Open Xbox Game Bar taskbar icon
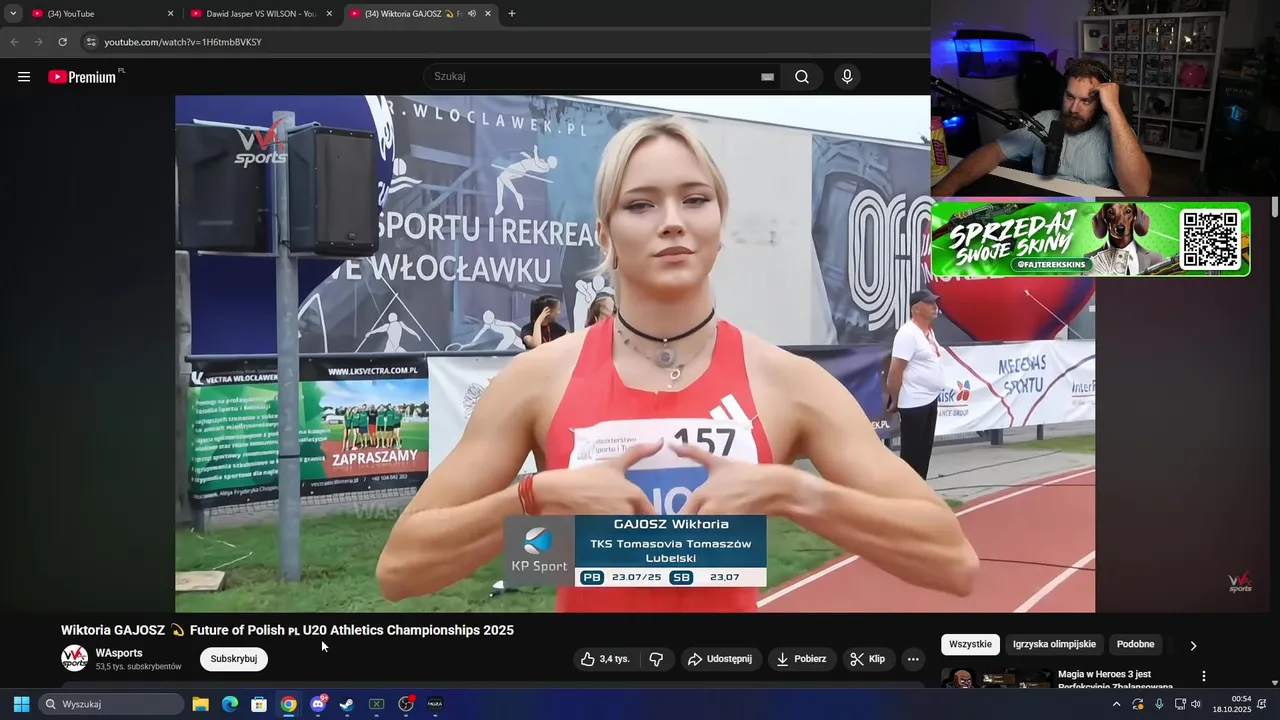 point(377,704)
